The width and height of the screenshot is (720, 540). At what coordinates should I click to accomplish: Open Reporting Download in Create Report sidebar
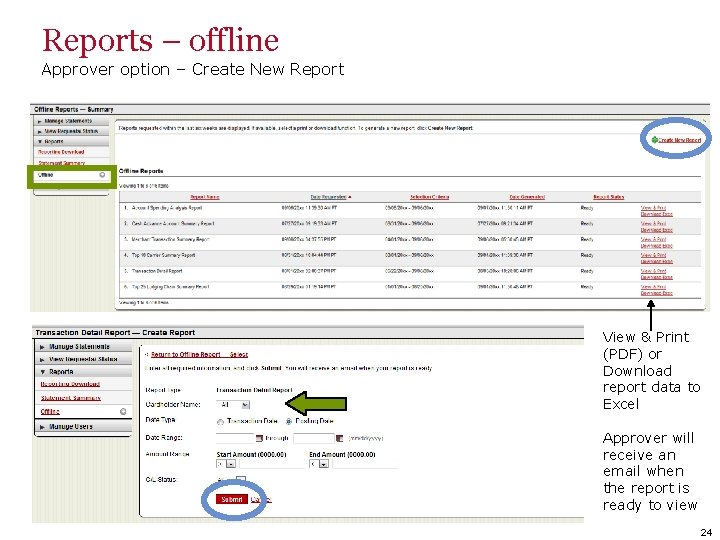tap(70, 384)
